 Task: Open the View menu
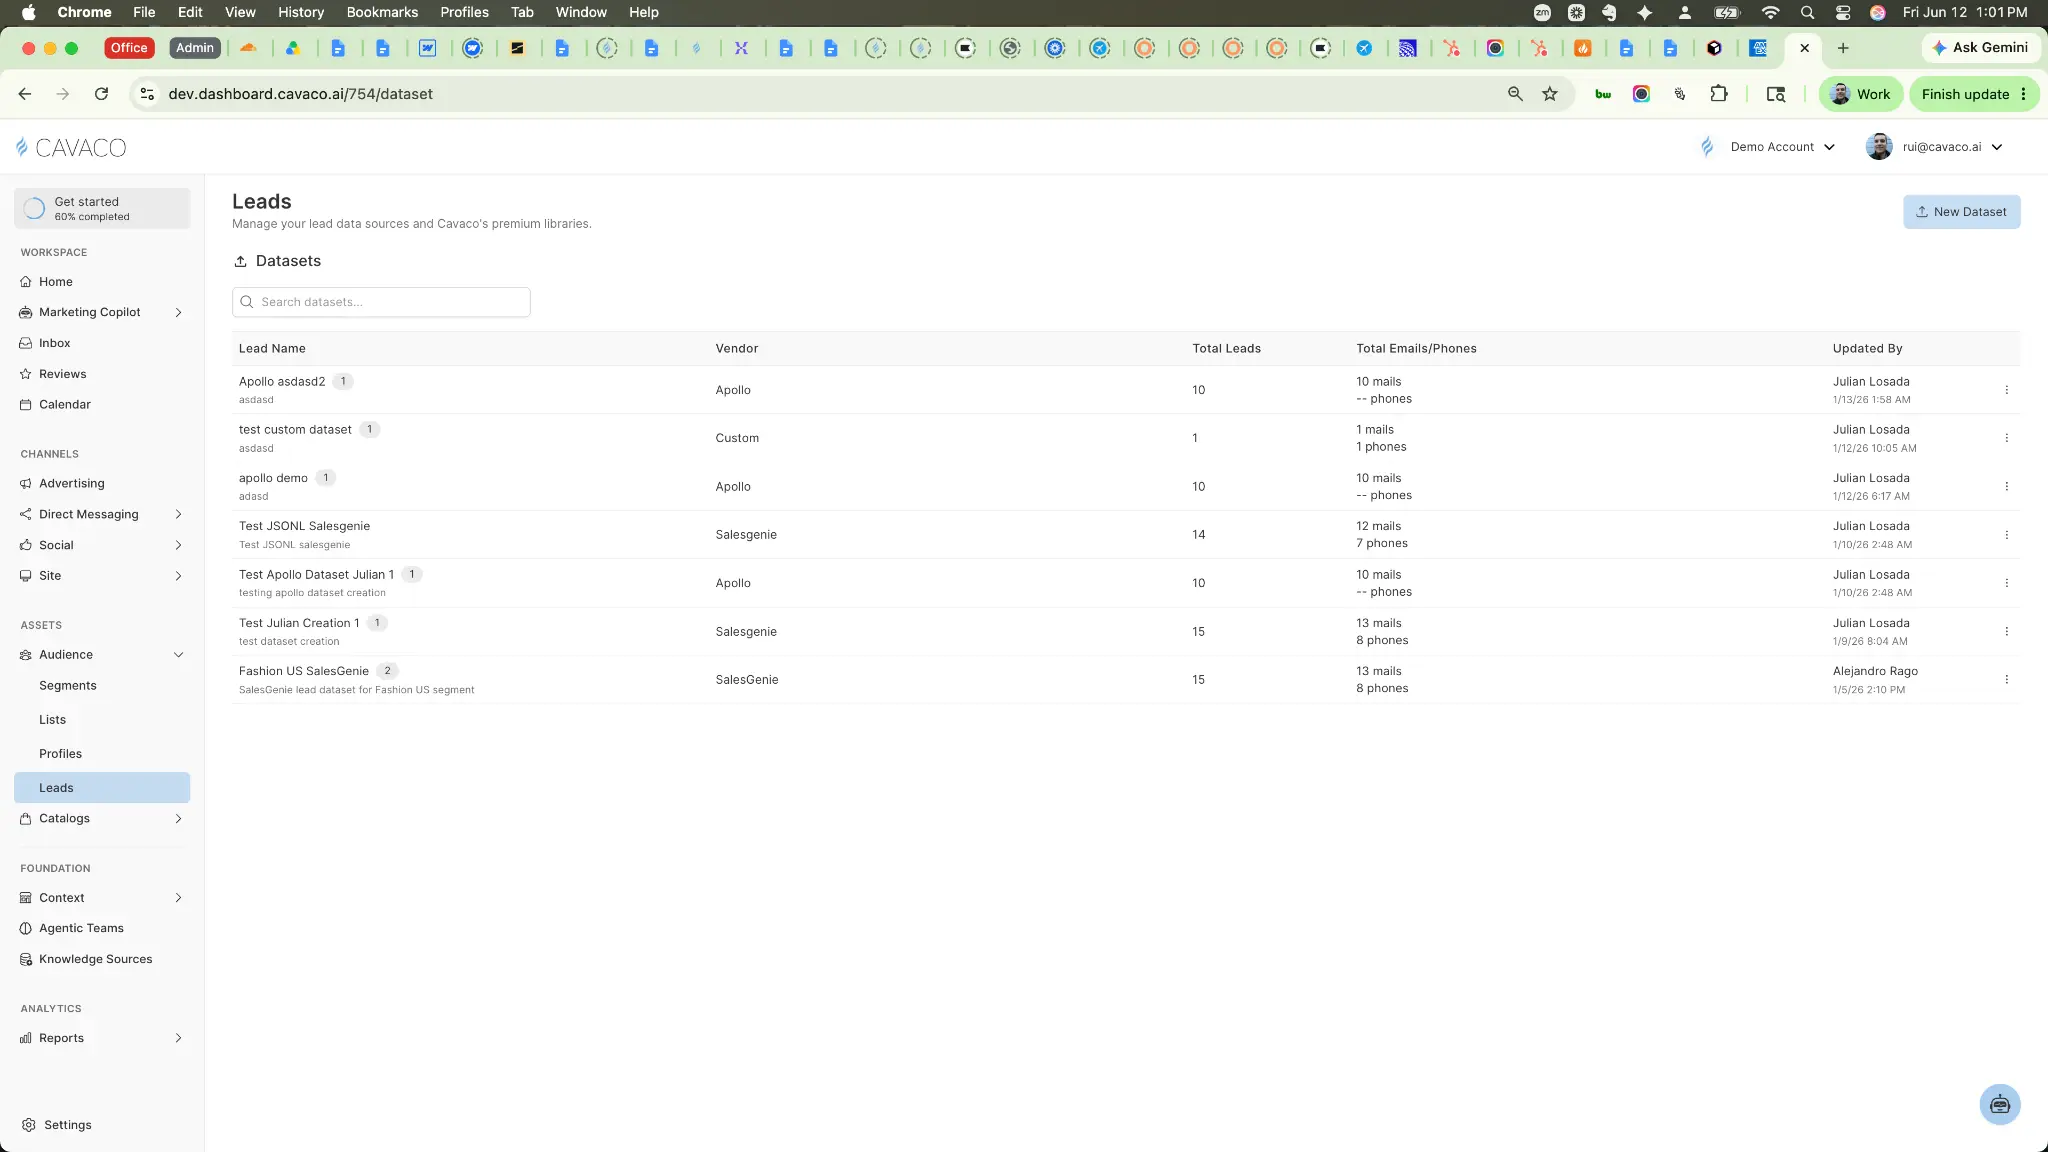click(x=240, y=12)
